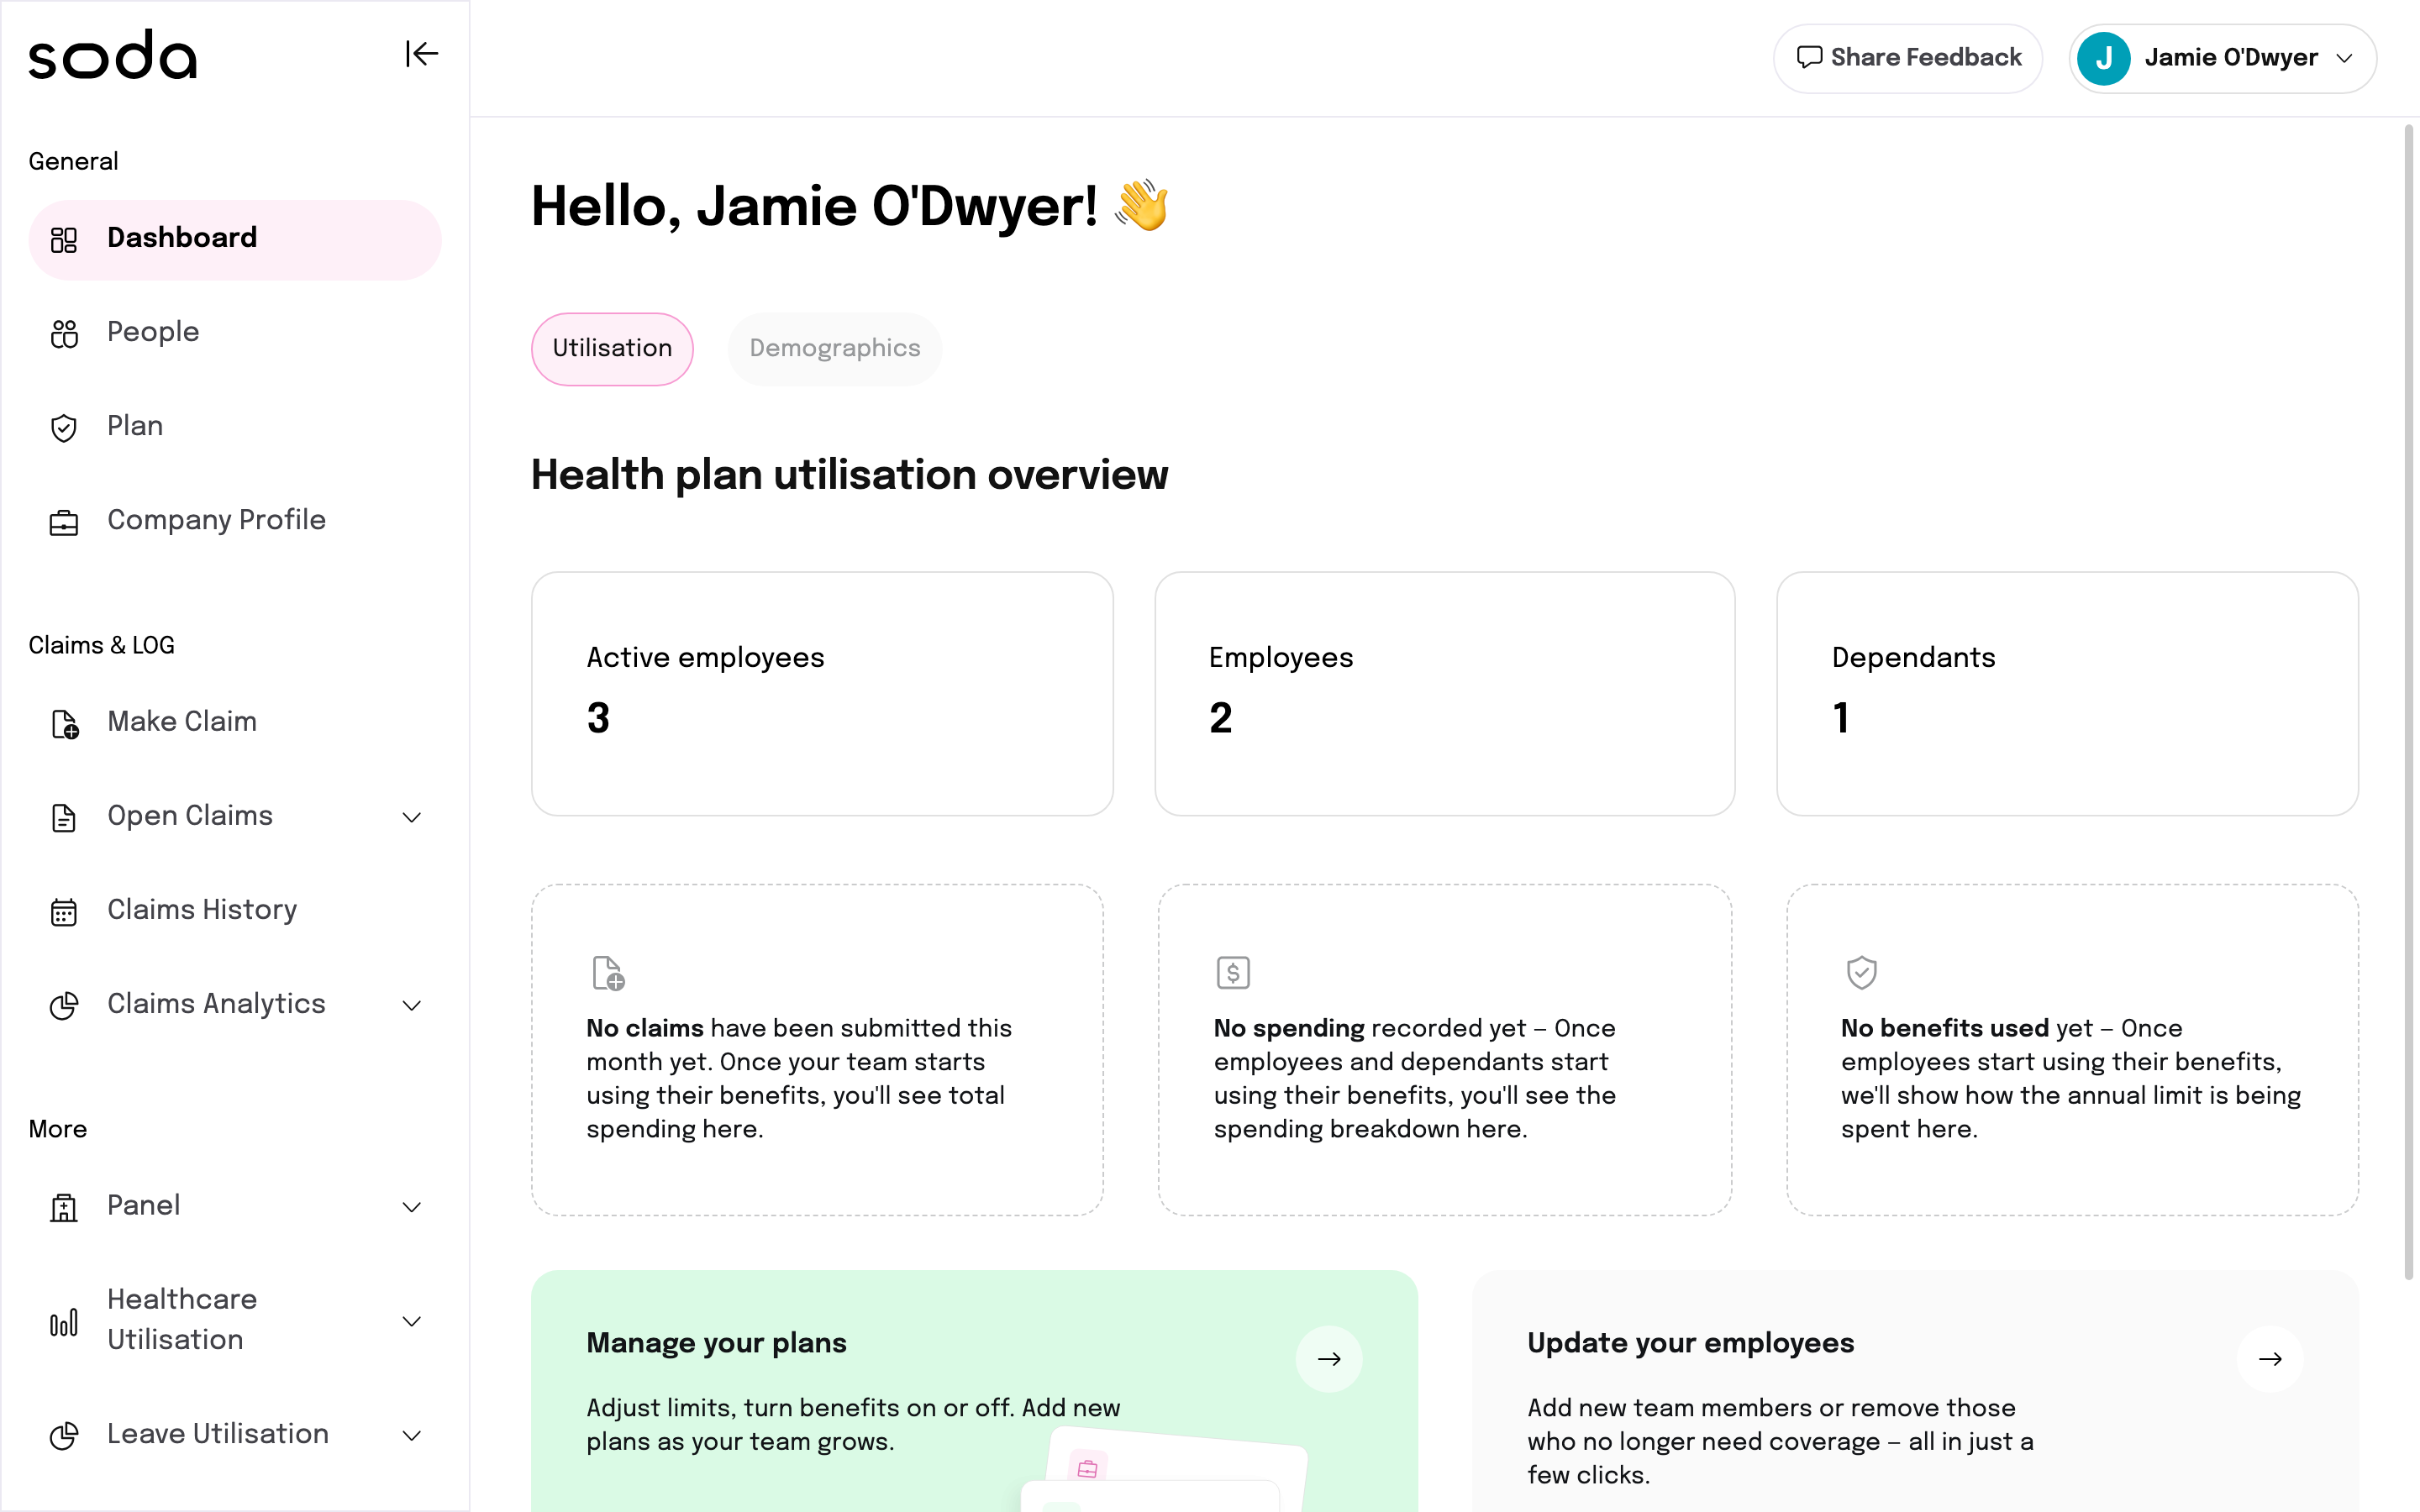This screenshot has width=2420, height=1512.
Task: Click the Healthcare Utilisation label
Action: coord(182,1320)
